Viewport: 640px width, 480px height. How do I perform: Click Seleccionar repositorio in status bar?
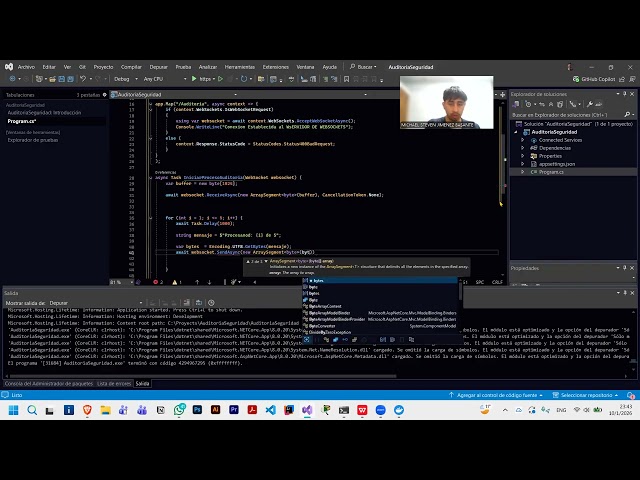pyautogui.click(x=585, y=395)
